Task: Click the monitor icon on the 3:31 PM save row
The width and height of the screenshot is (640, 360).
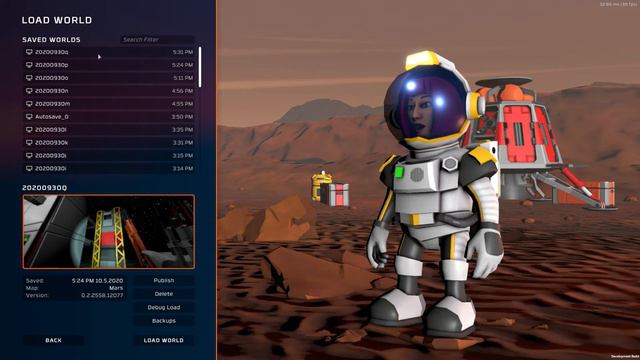Action: [29, 143]
